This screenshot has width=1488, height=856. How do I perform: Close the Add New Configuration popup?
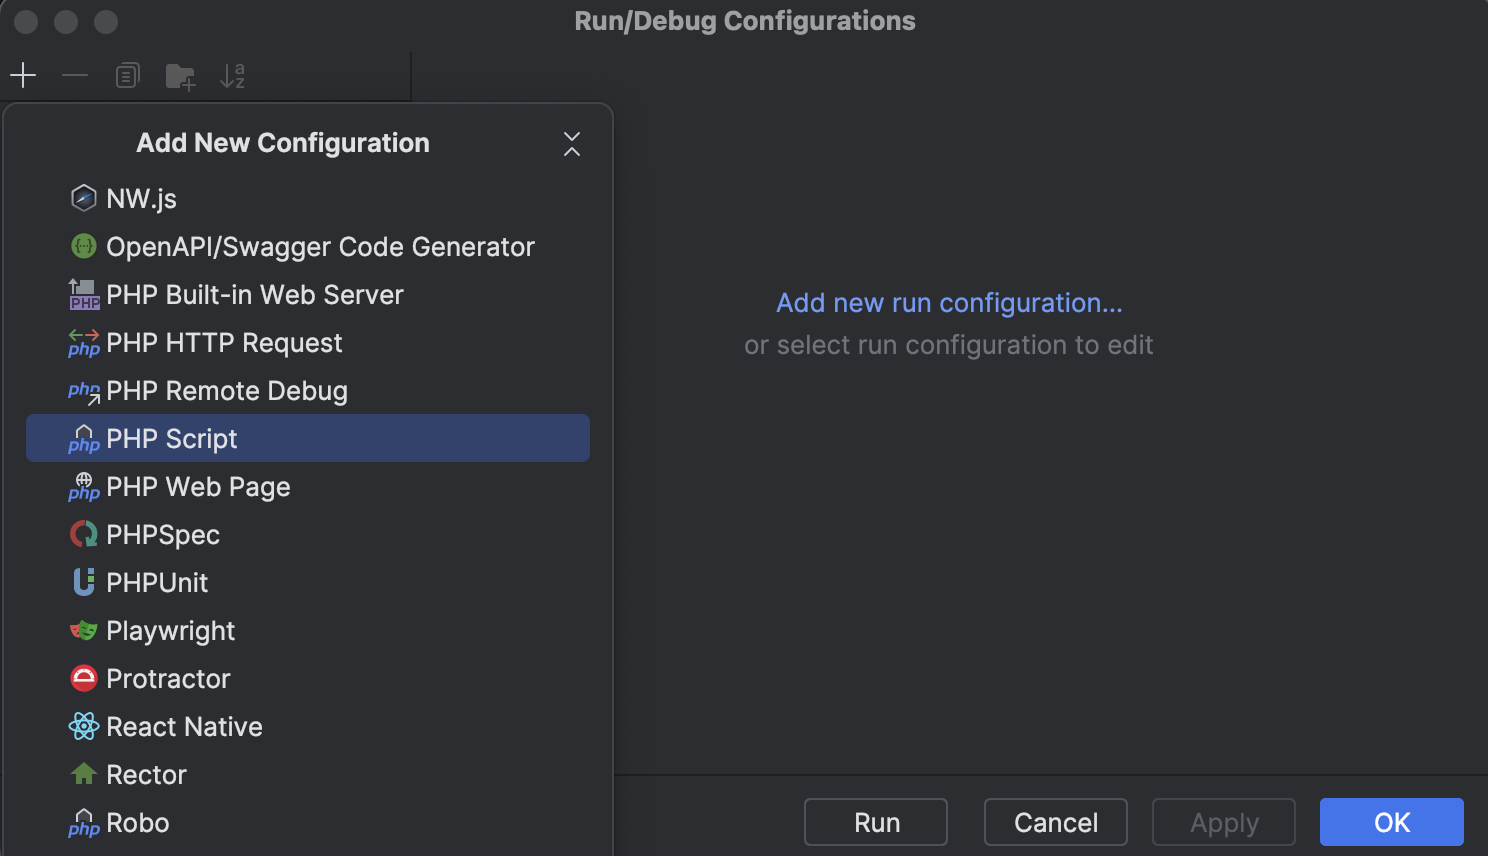click(x=571, y=144)
